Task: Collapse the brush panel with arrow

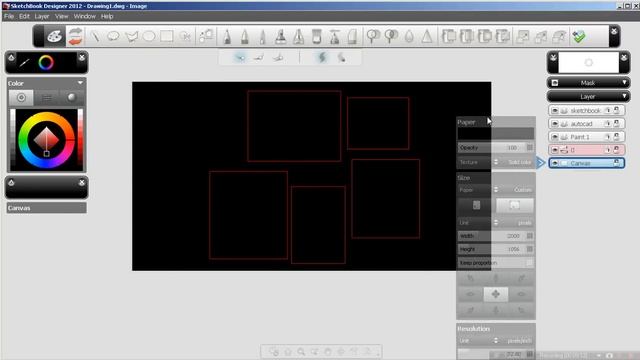Action: coord(11,58)
